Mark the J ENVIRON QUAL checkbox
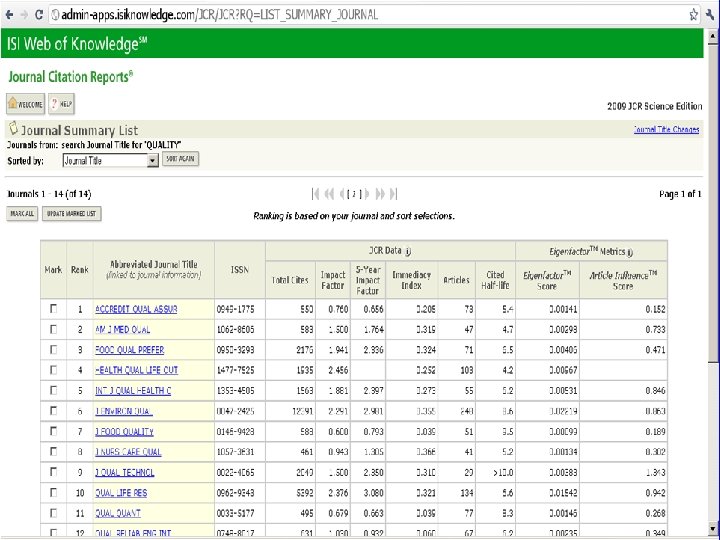Image resolution: width=720 pixels, height=540 pixels. (x=53, y=411)
